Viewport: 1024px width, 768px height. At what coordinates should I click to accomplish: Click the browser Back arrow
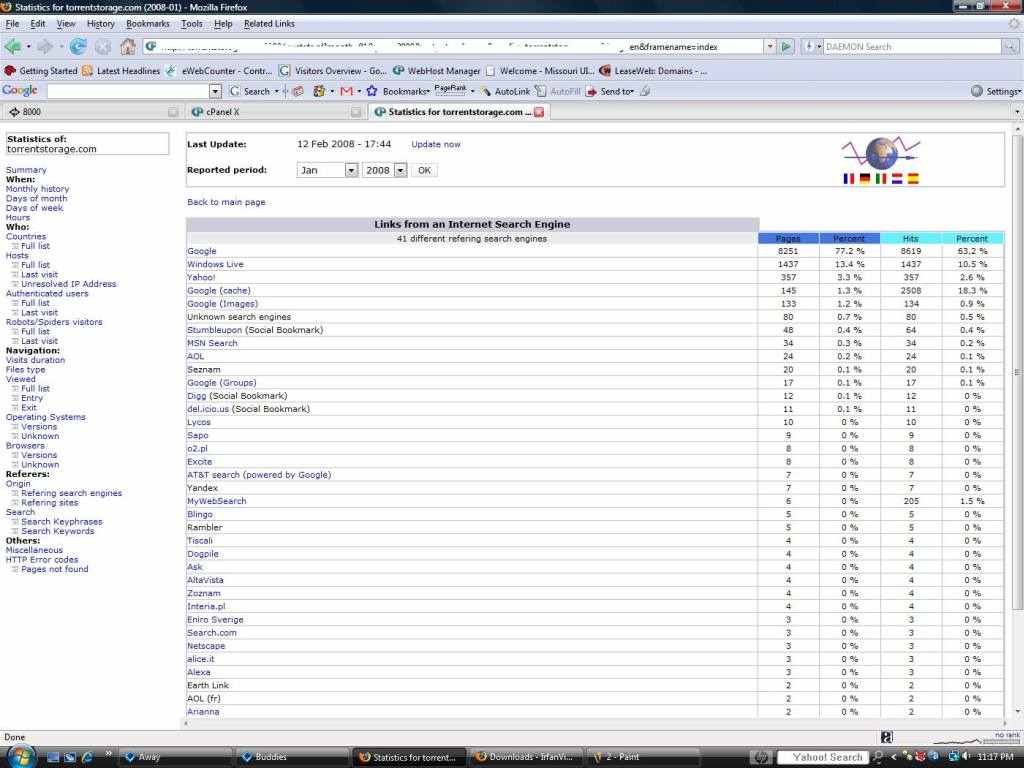tap(13, 46)
